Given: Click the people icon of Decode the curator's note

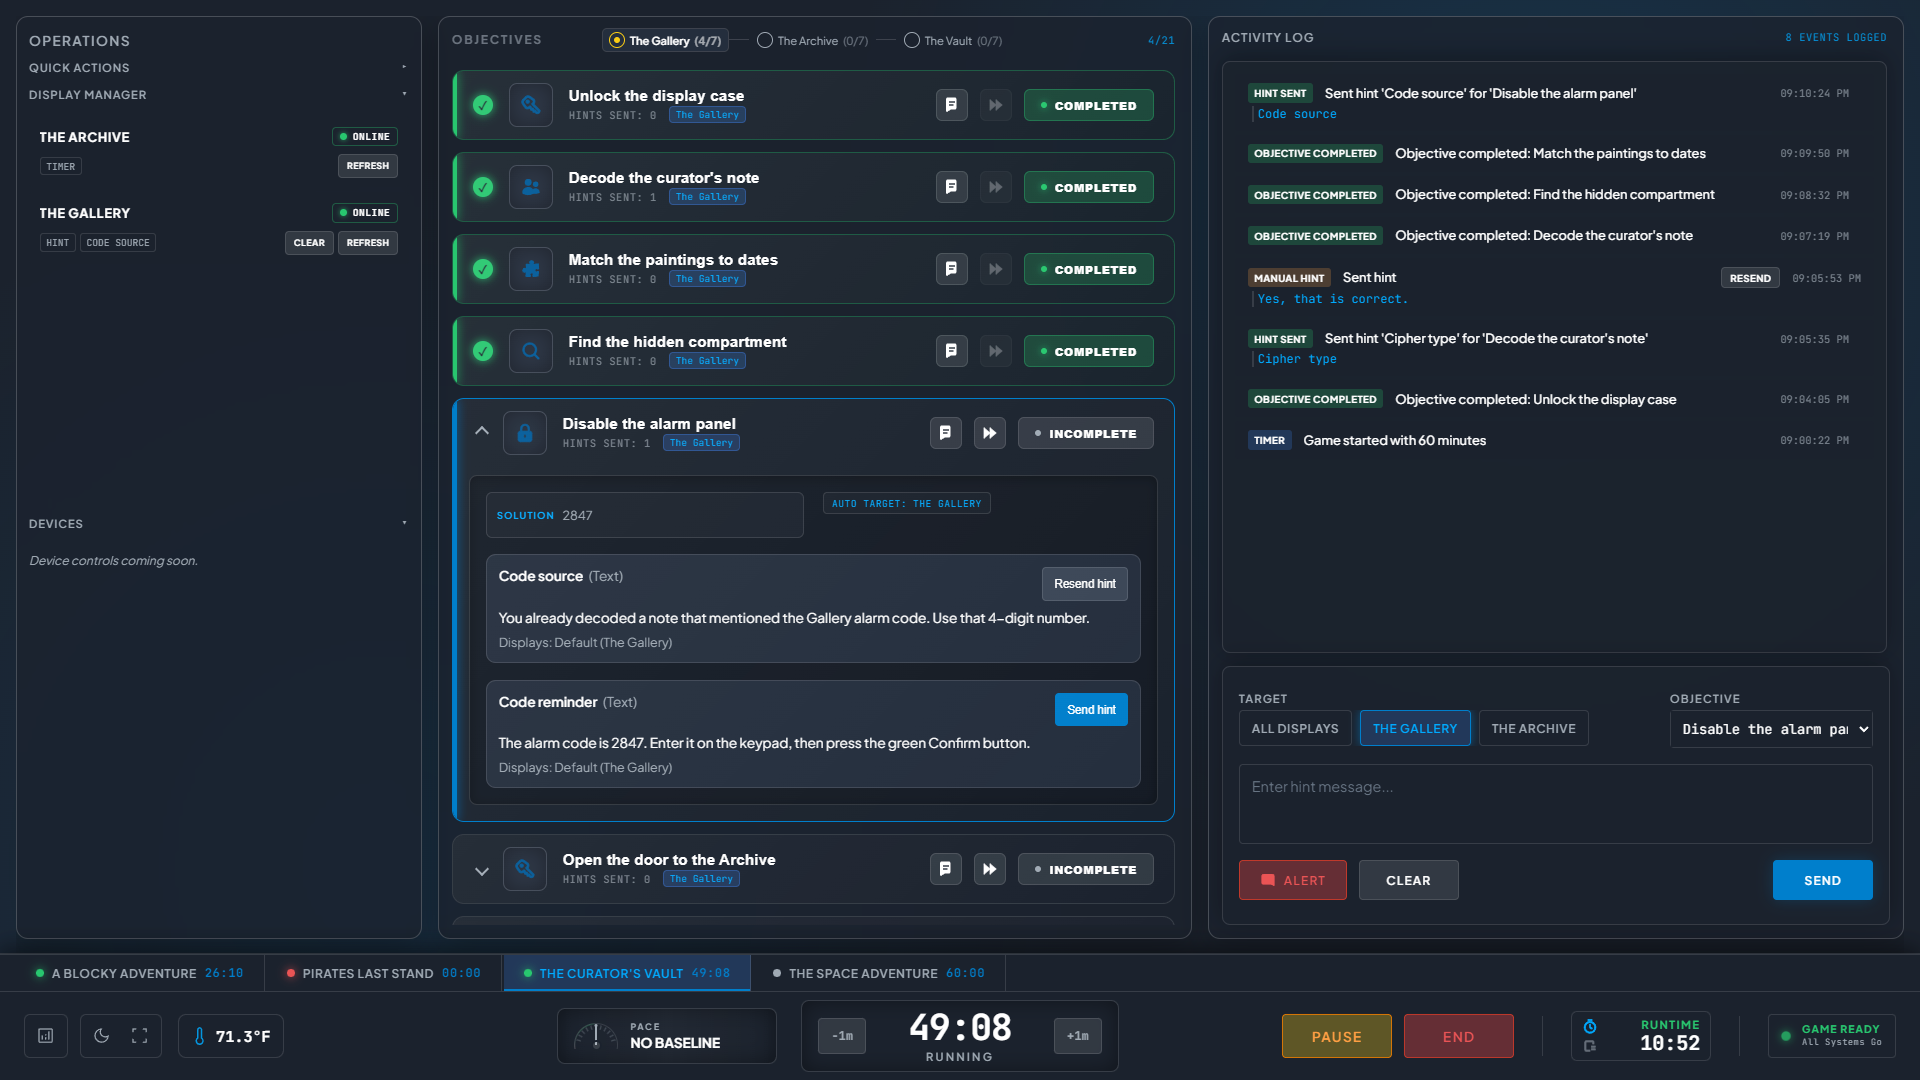Looking at the screenshot, I should [531, 187].
